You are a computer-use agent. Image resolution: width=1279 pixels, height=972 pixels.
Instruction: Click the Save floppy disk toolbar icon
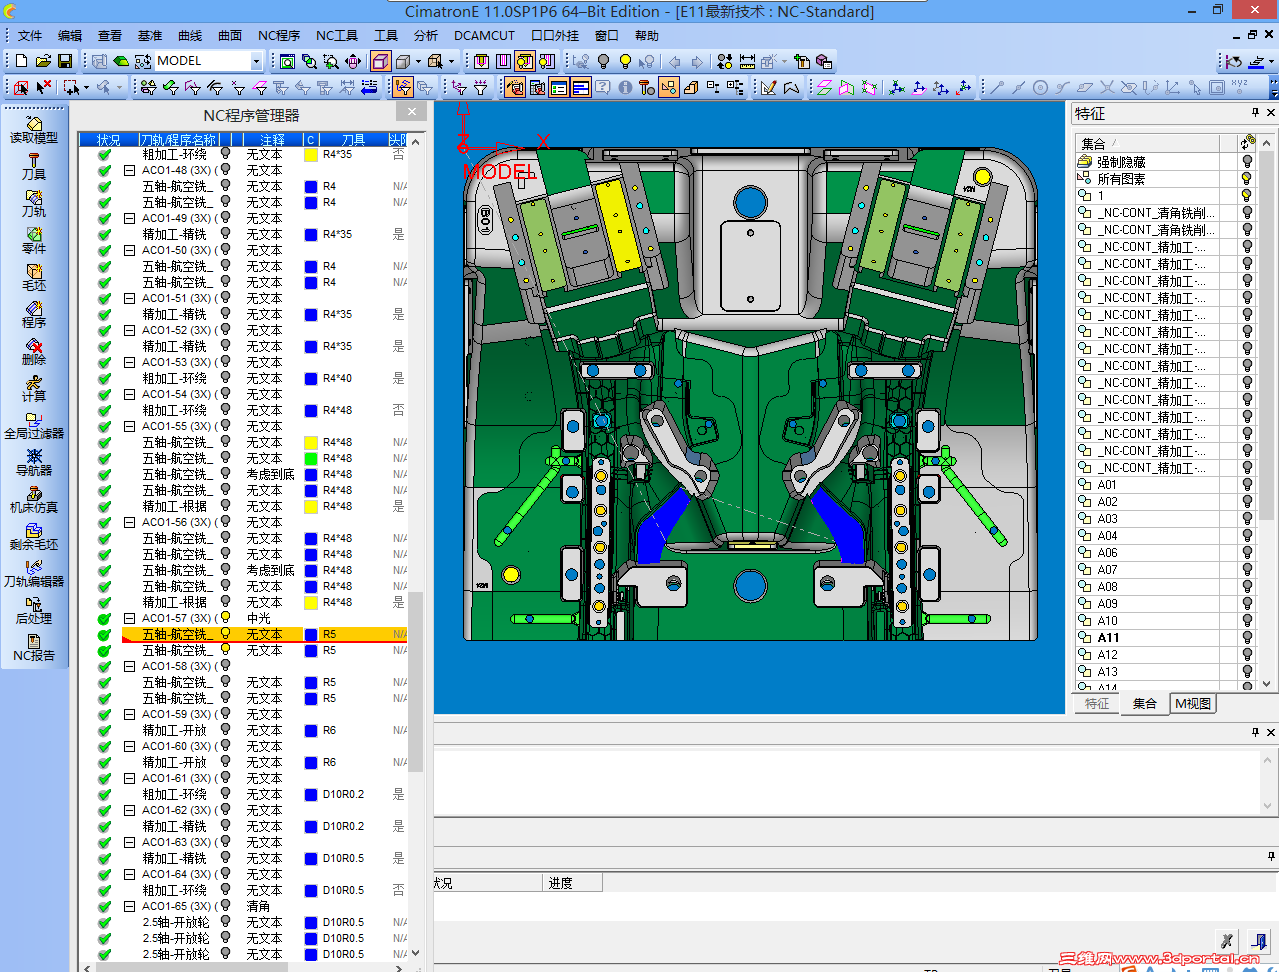pos(65,61)
